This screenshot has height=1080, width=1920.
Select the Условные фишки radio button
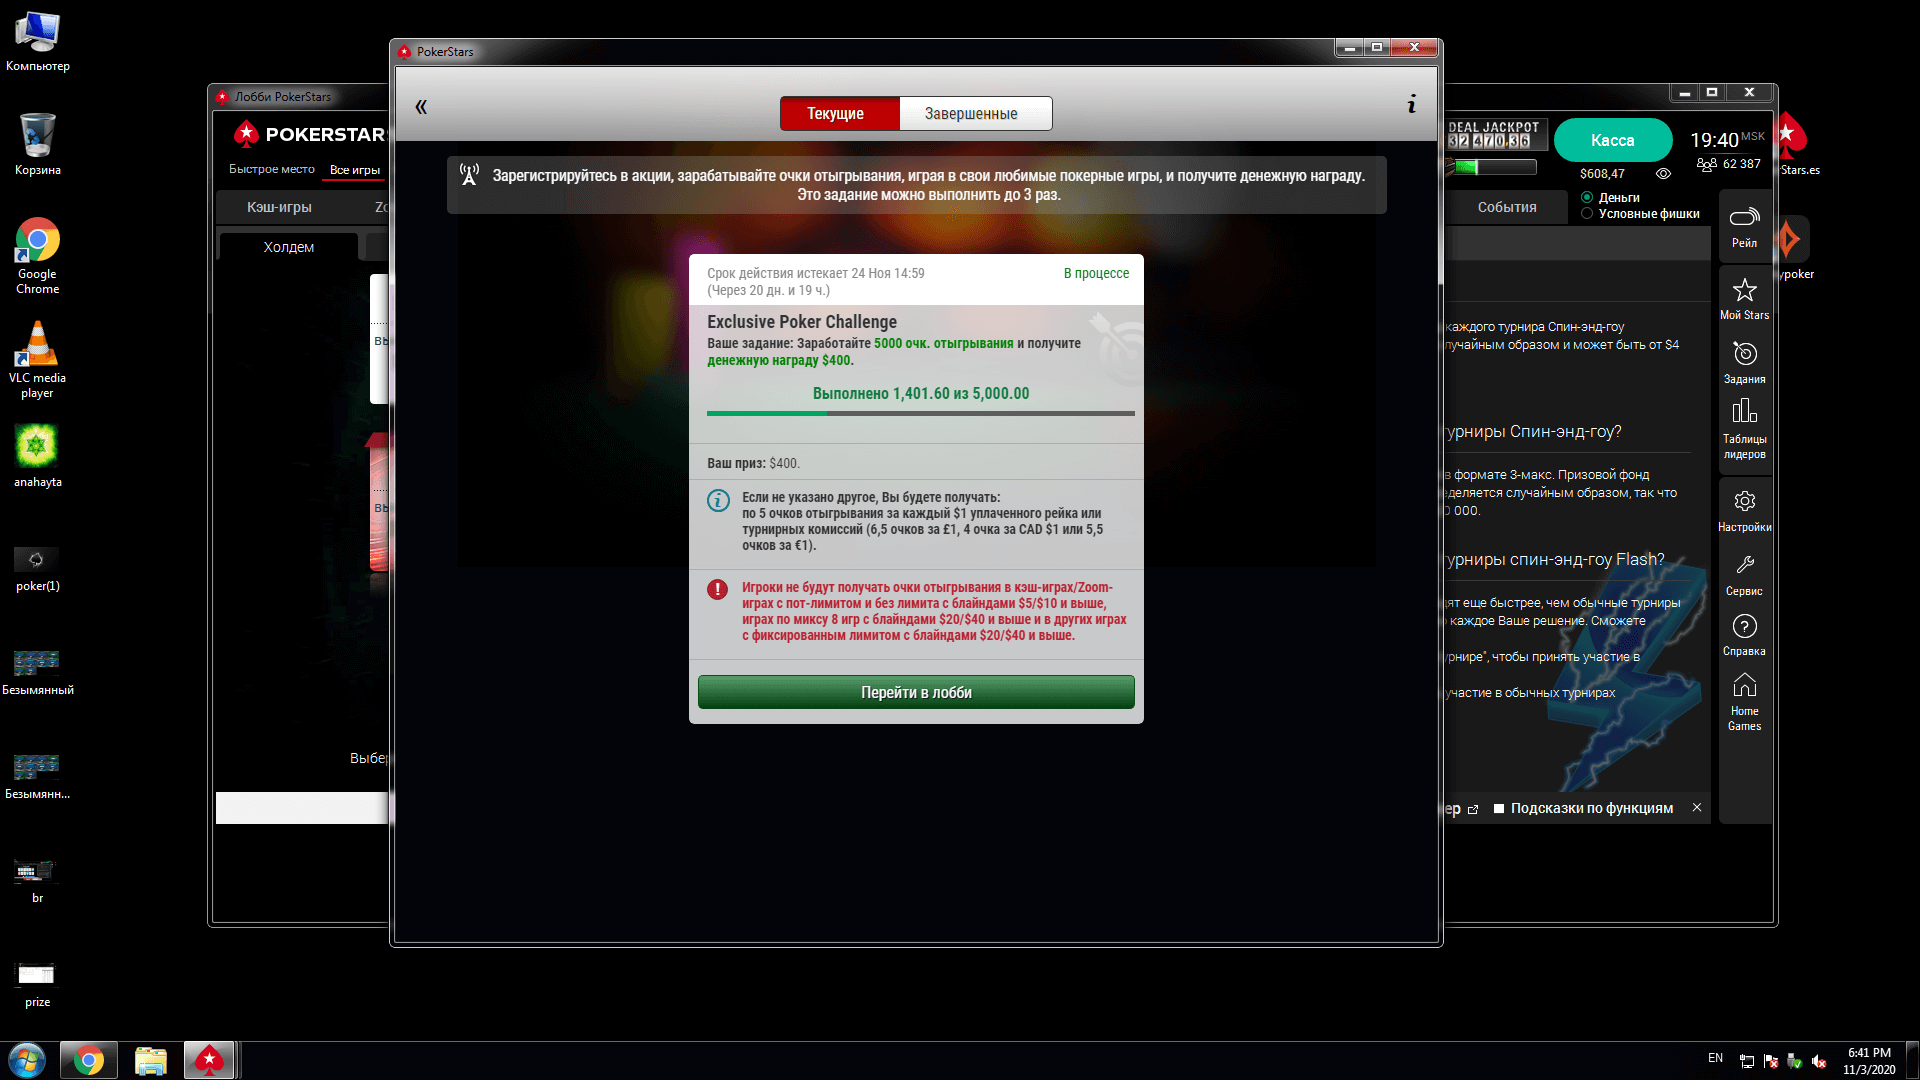coord(1587,213)
